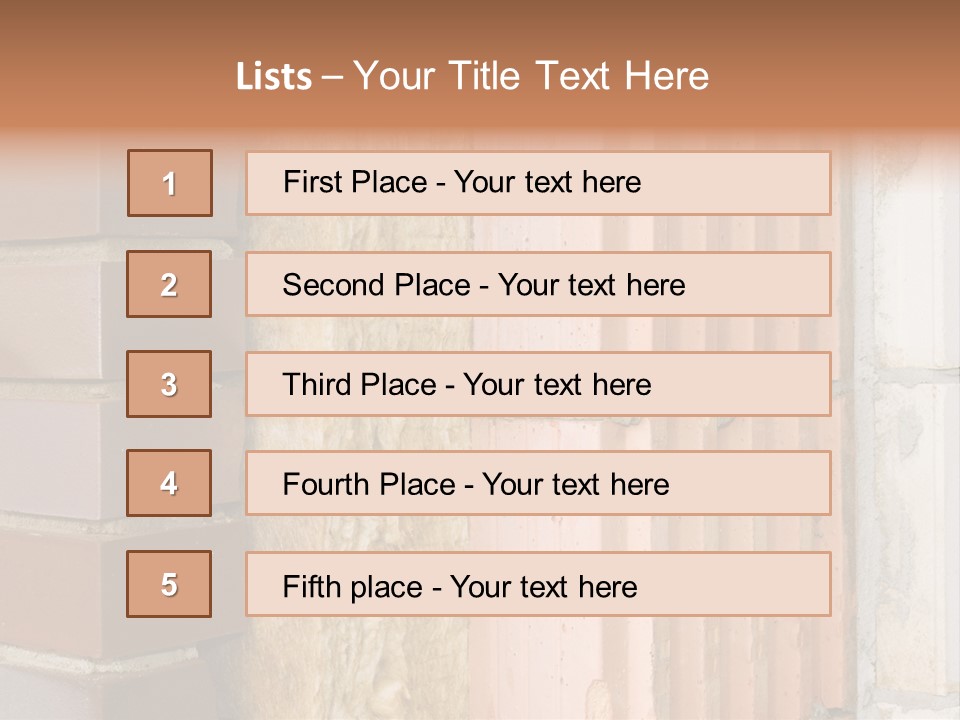Click the bold word Lists in the title

click(274, 77)
